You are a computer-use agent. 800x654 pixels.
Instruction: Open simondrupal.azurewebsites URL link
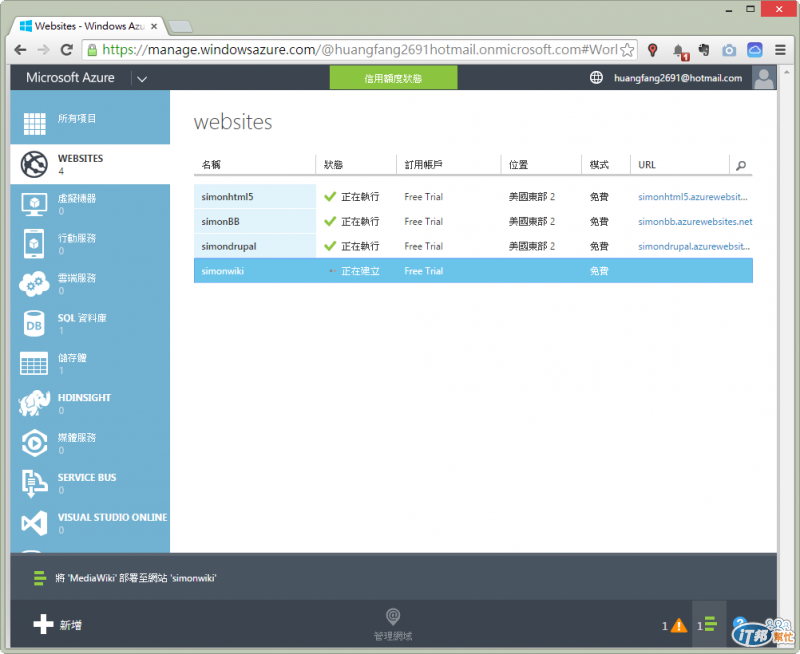click(x=693, y=246)
